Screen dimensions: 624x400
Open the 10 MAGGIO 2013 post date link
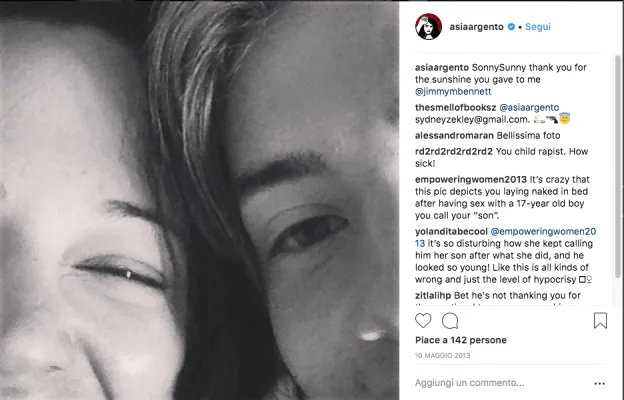coord(443,355)
